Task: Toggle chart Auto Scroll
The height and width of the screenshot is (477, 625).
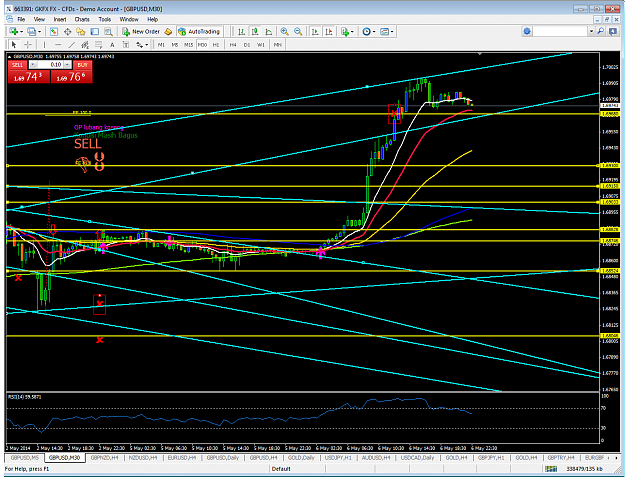Action: (315, 31)
